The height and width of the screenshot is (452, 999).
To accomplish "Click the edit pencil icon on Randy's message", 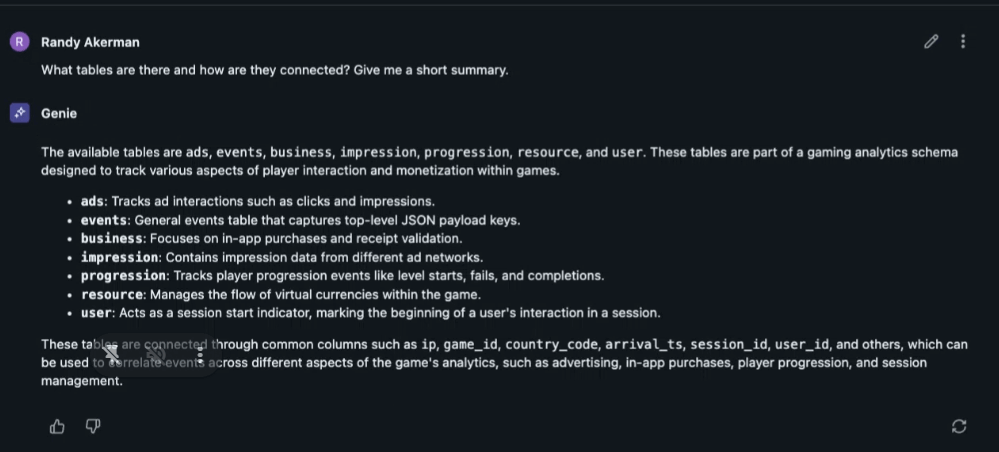I will (x=931, y=42).
